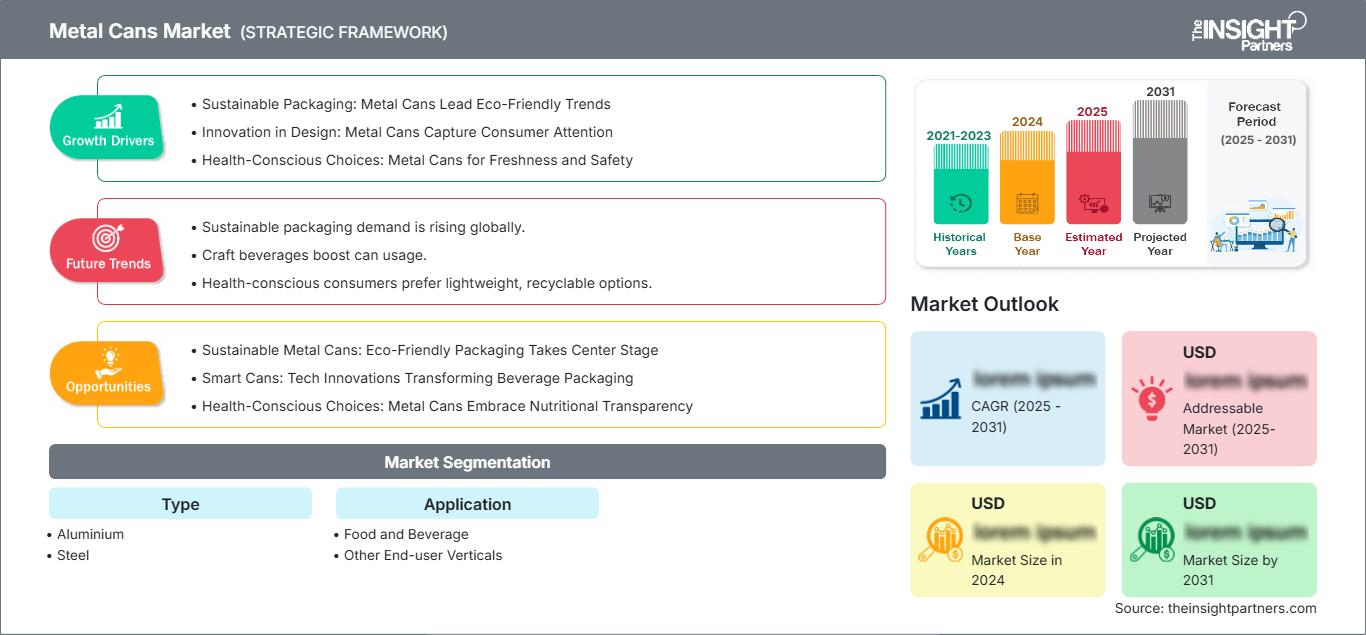The height and width of the screenshot is (635, 1366).
Task: Click the CAGR growth chart icon
Action: 941,398
